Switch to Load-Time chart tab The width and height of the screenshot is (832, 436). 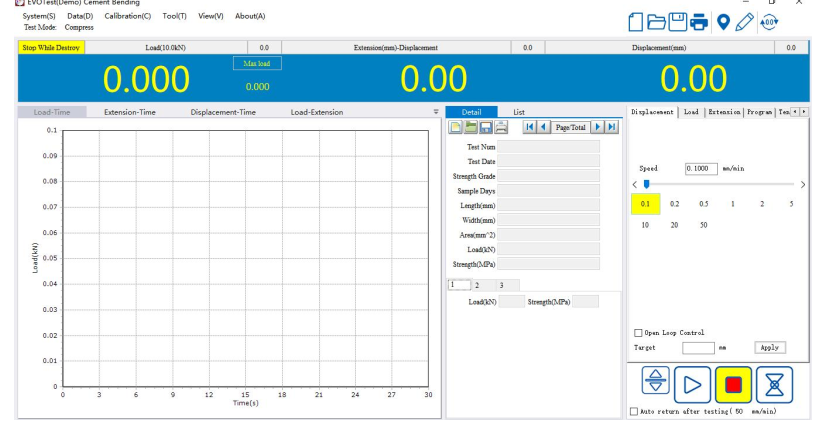(52, 112)
